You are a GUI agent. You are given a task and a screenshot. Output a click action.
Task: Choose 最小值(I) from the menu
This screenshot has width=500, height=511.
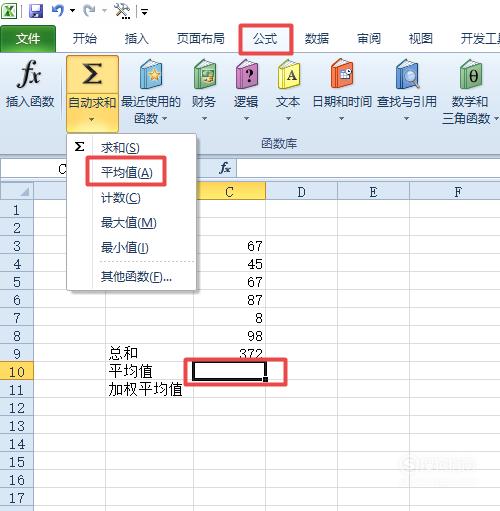click(x=131, y=247)
